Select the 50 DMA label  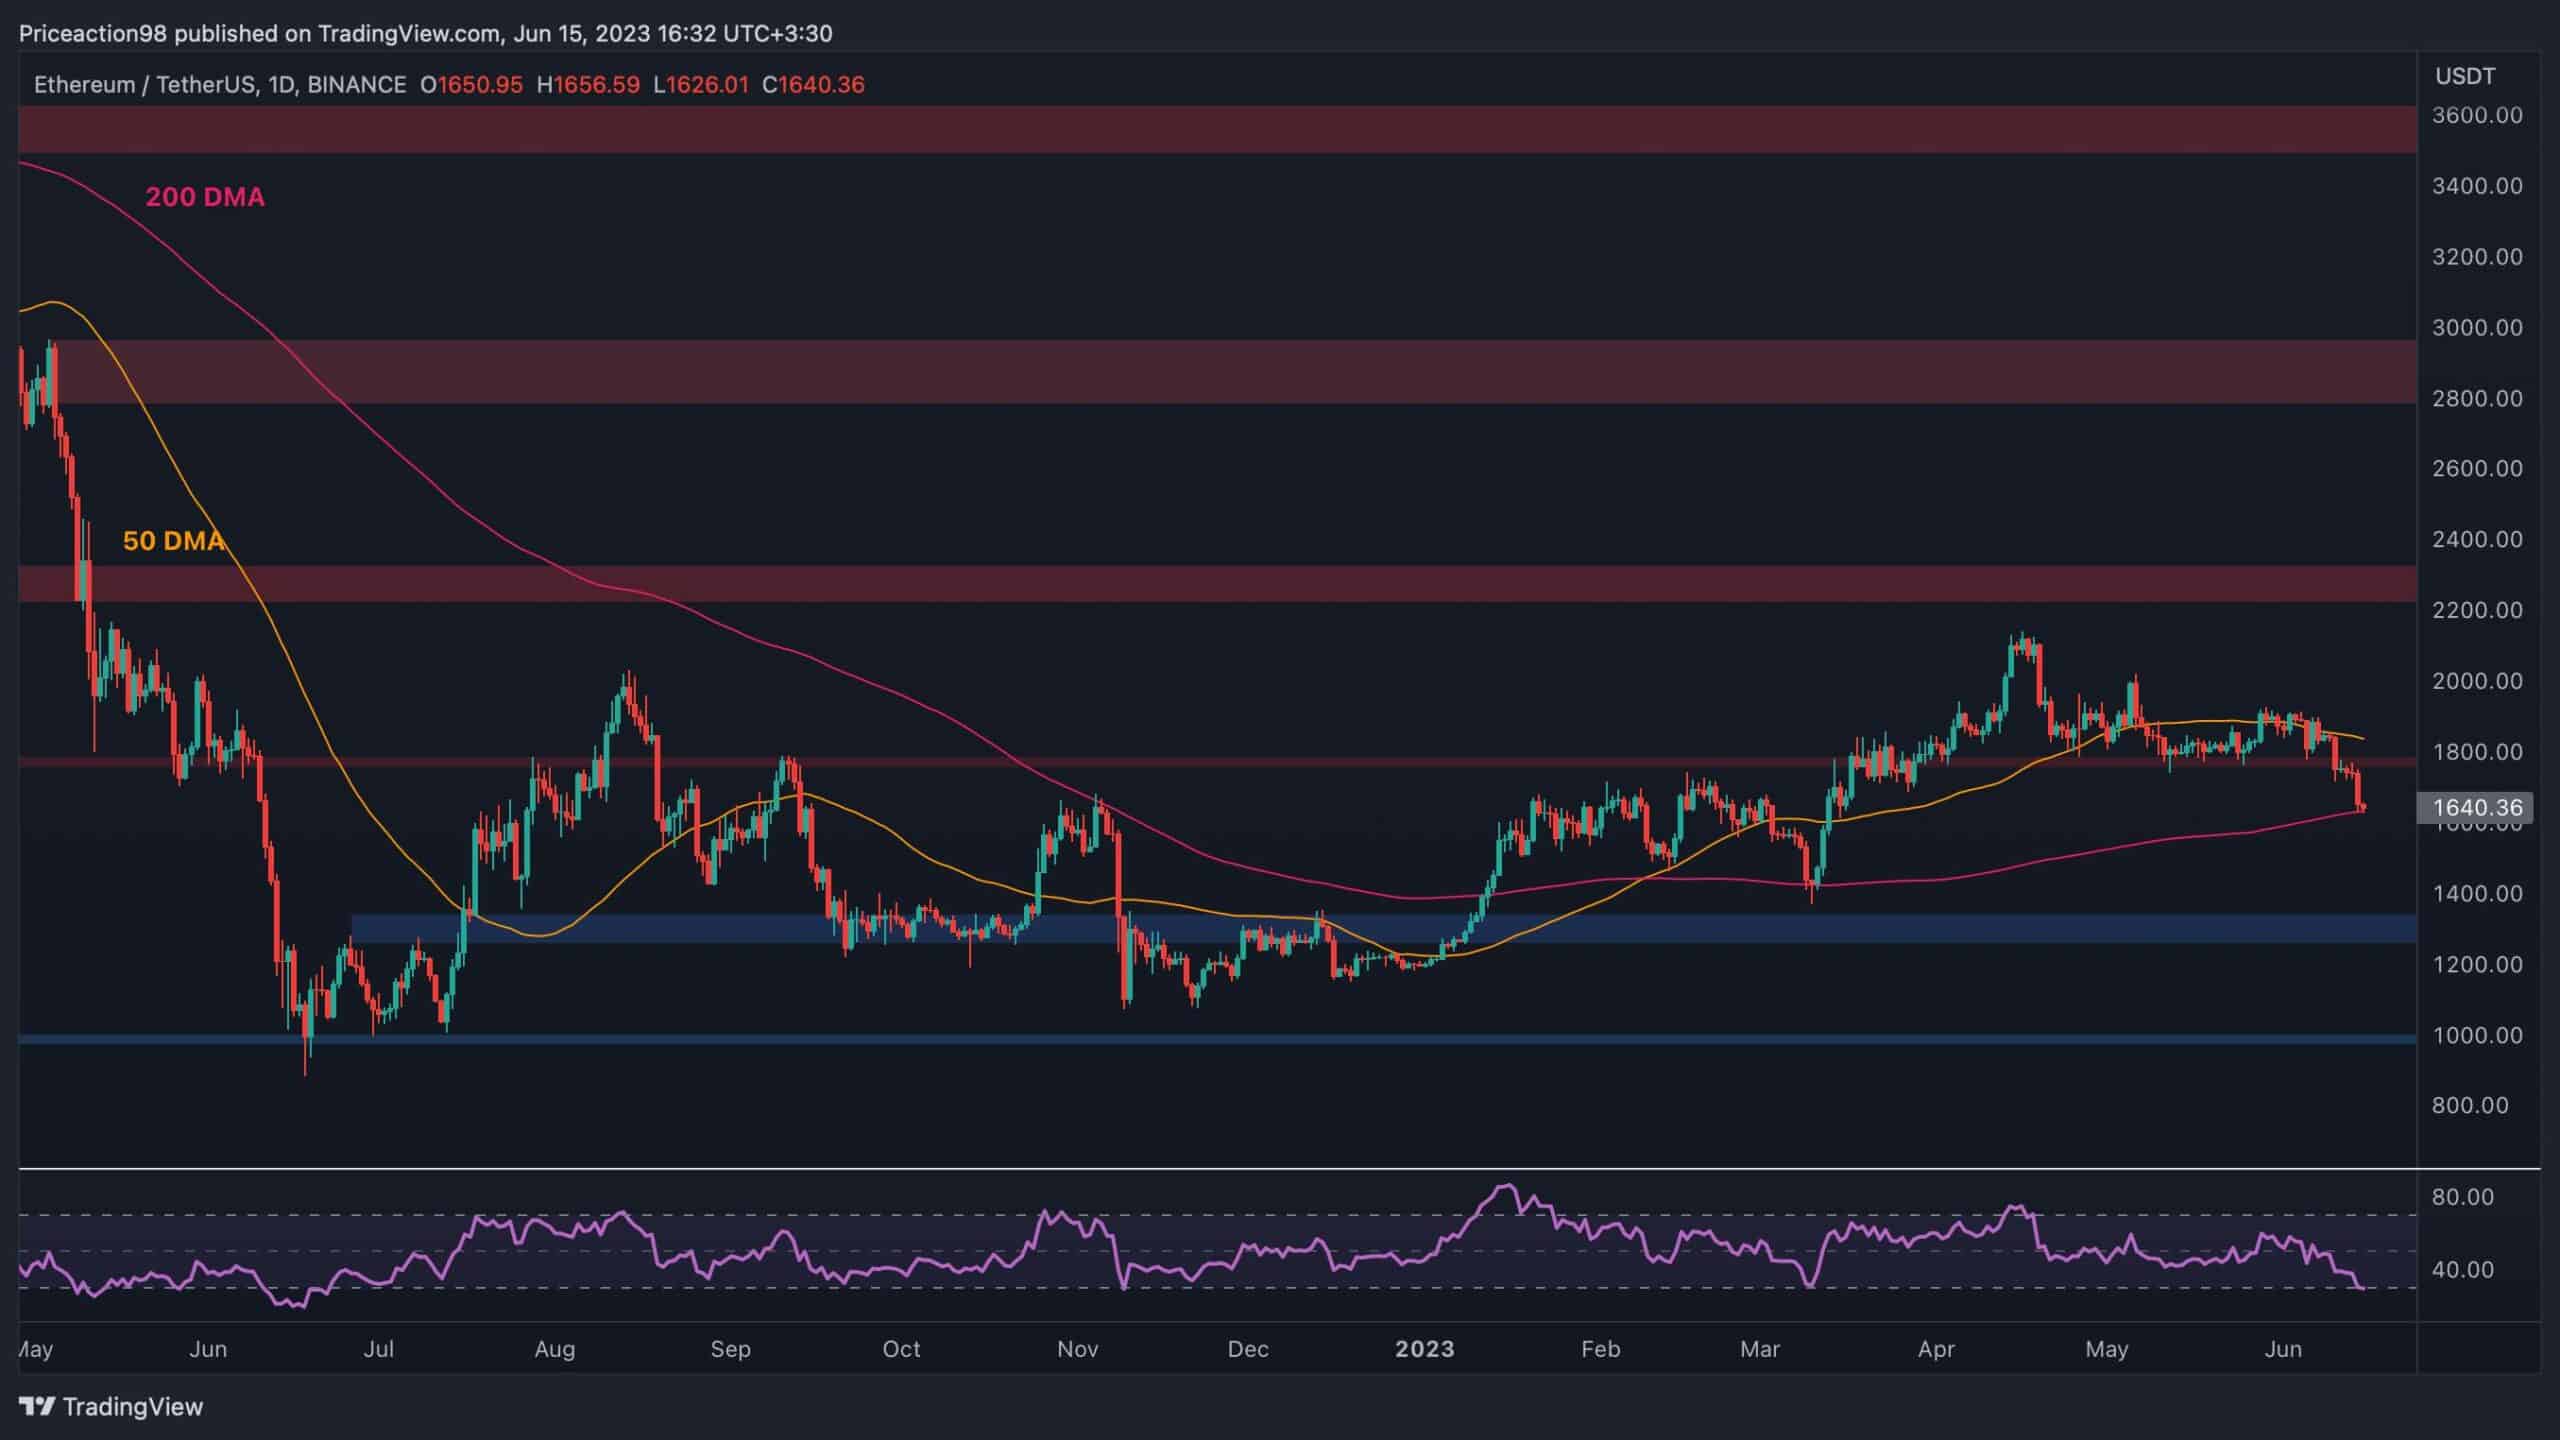click(173, 541)
